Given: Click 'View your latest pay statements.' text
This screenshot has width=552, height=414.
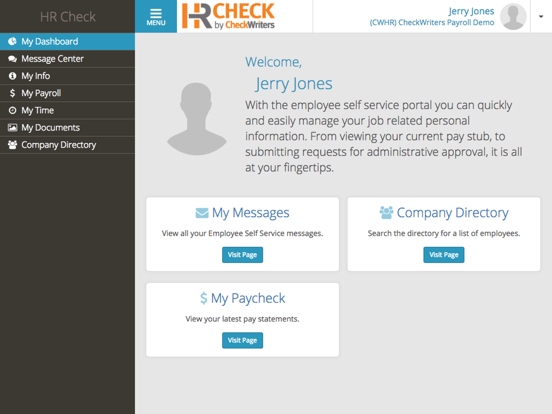Looking at the screenshot, I should [242, 319].
